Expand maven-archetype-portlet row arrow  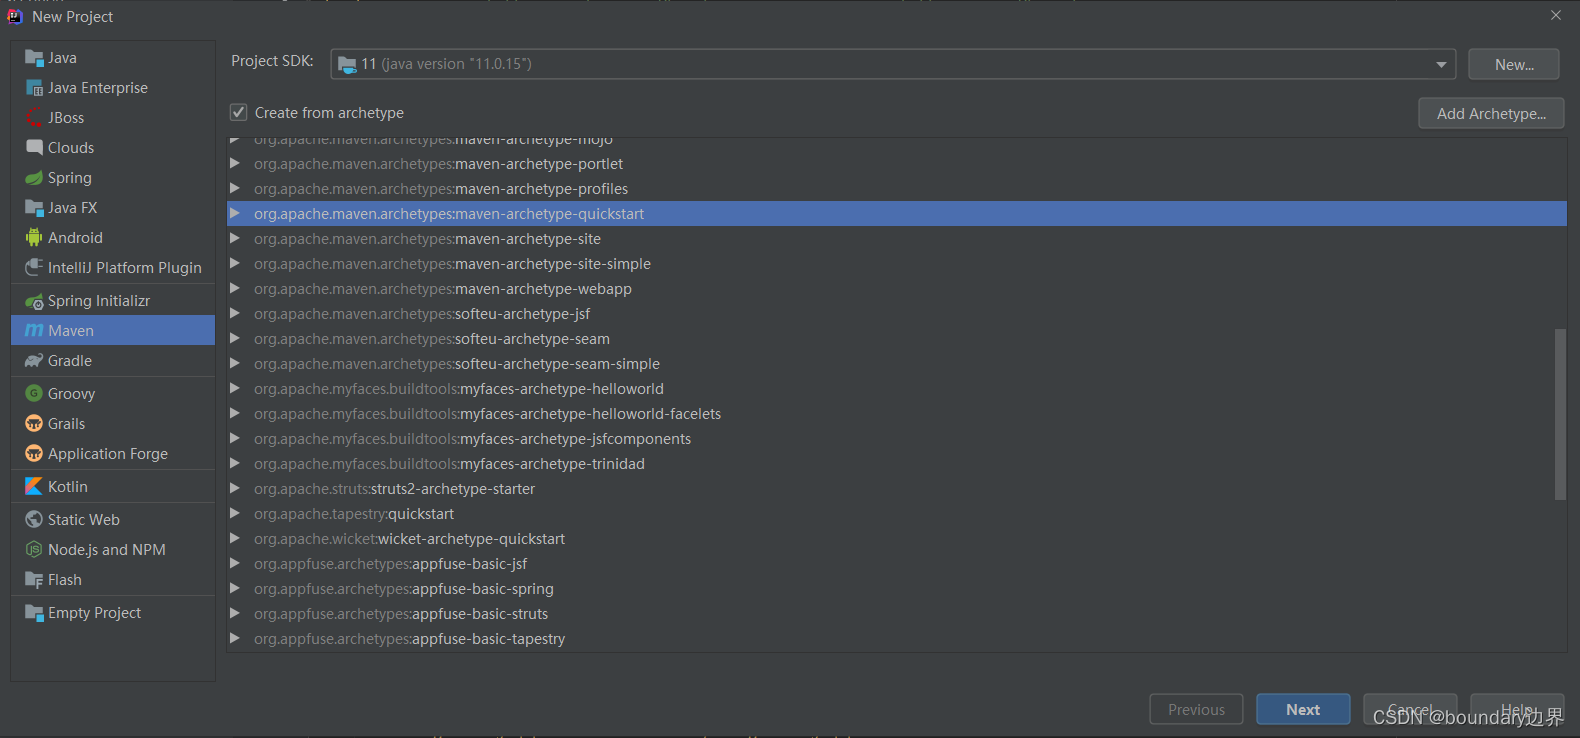point(235,164)
